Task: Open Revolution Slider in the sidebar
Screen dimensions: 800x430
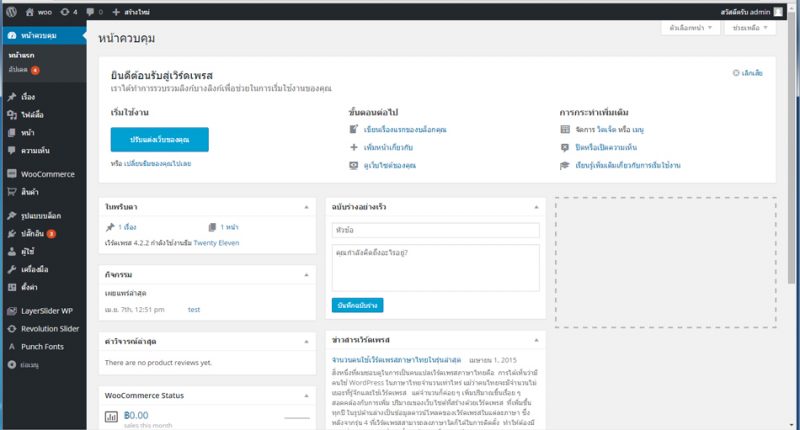Action: (x=49, y=328)
